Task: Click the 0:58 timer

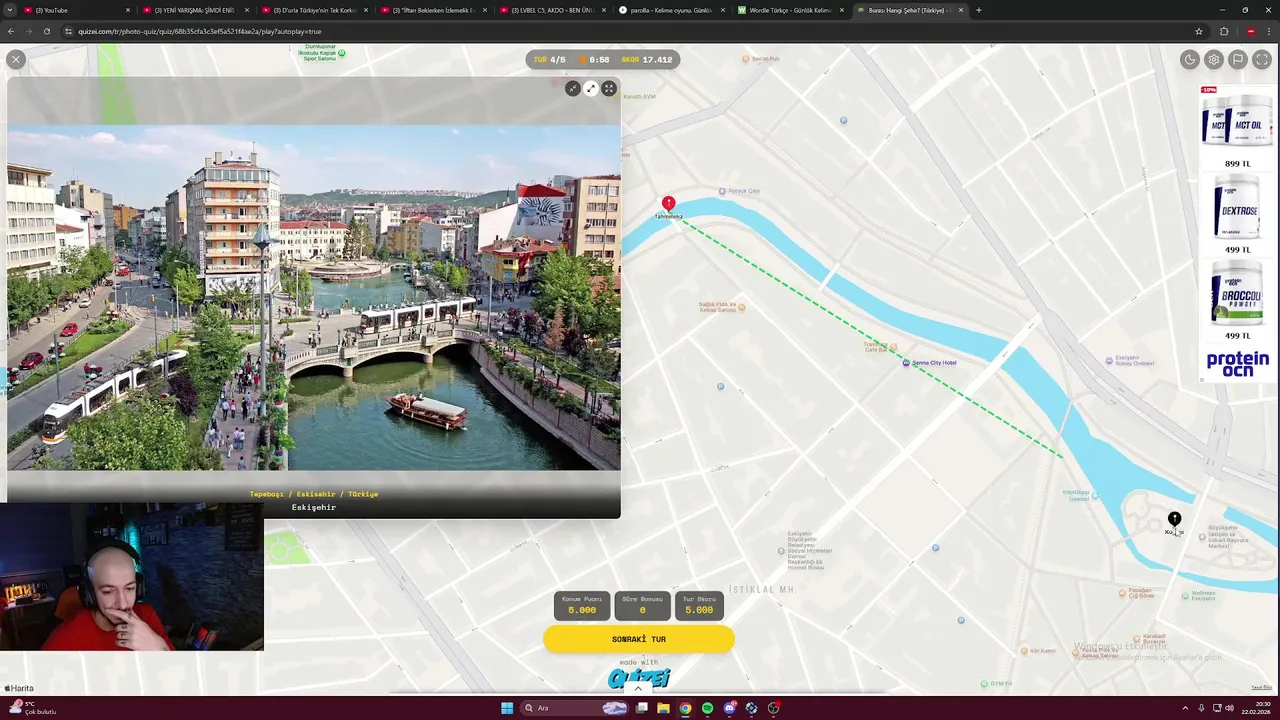Action: (594, 60)
